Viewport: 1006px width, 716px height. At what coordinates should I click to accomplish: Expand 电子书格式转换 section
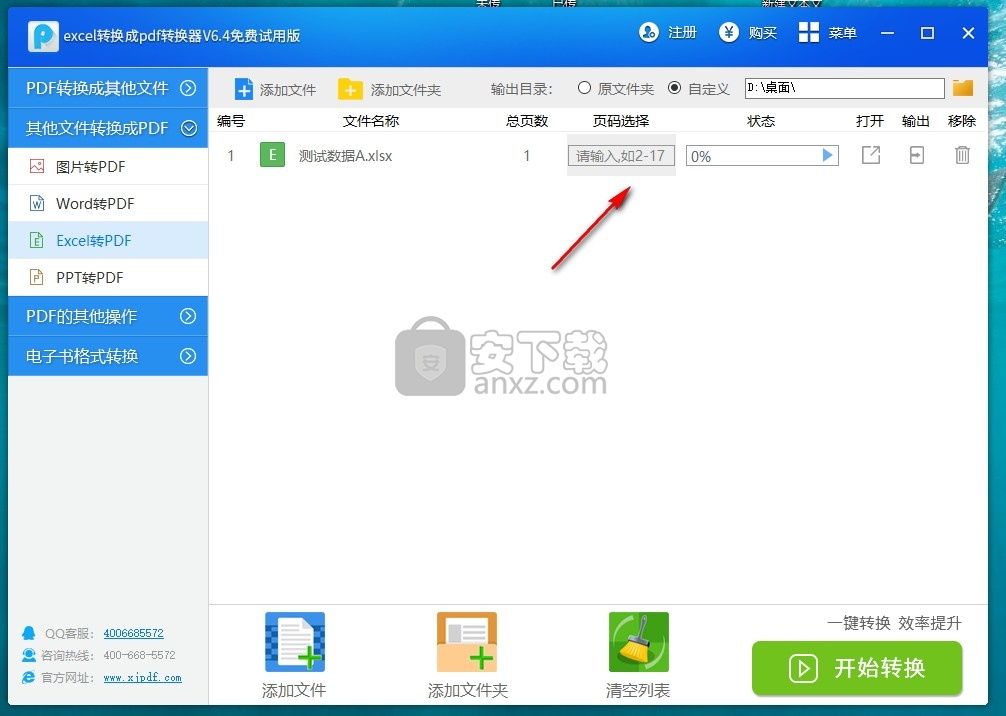click(108, 356)
